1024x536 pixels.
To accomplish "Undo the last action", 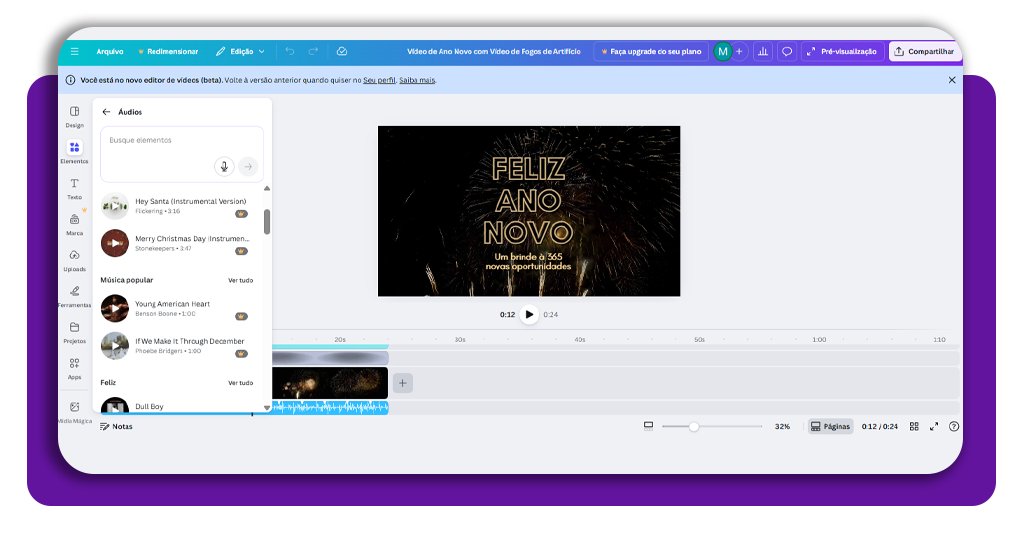I will pos(290,52).
